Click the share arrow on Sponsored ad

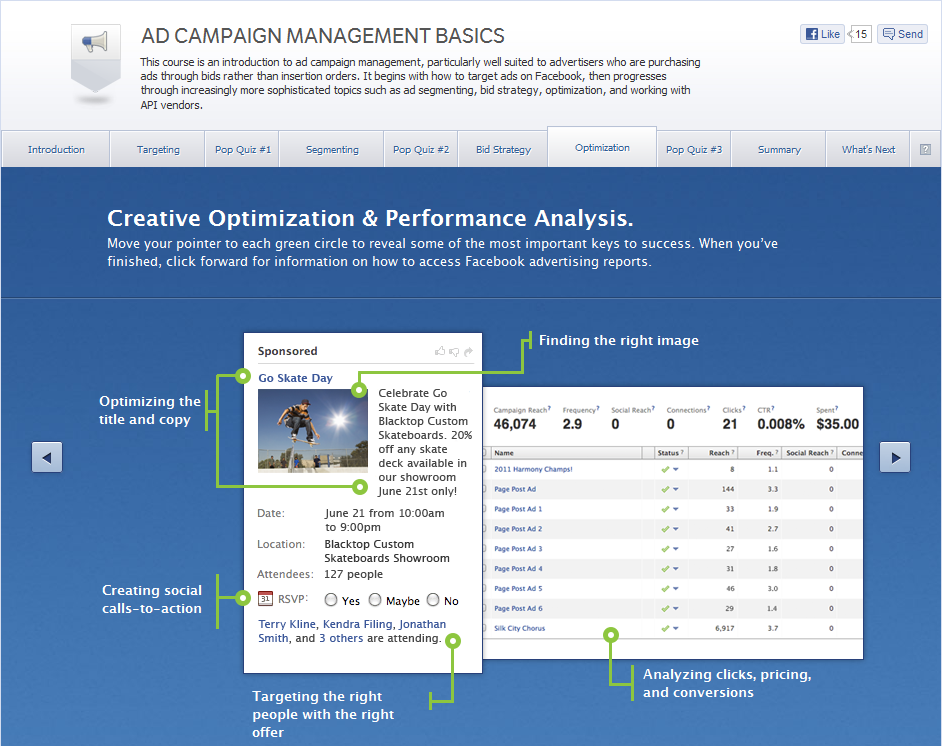click(469, 351)
